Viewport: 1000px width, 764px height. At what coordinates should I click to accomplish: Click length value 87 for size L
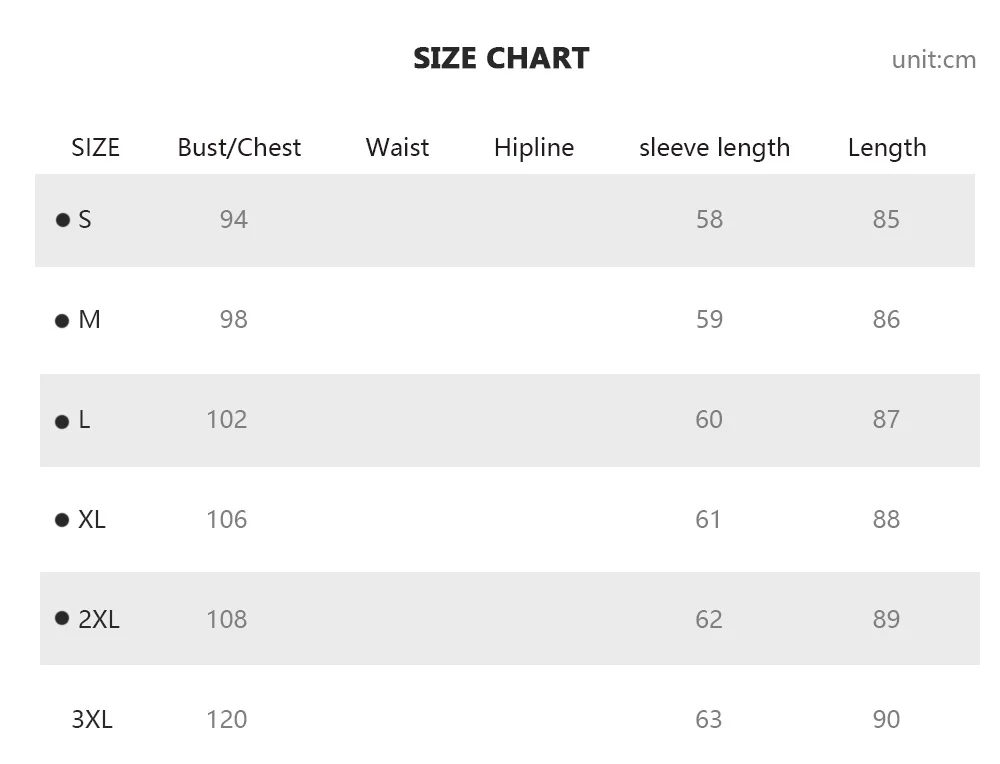[x=886, y=420]
